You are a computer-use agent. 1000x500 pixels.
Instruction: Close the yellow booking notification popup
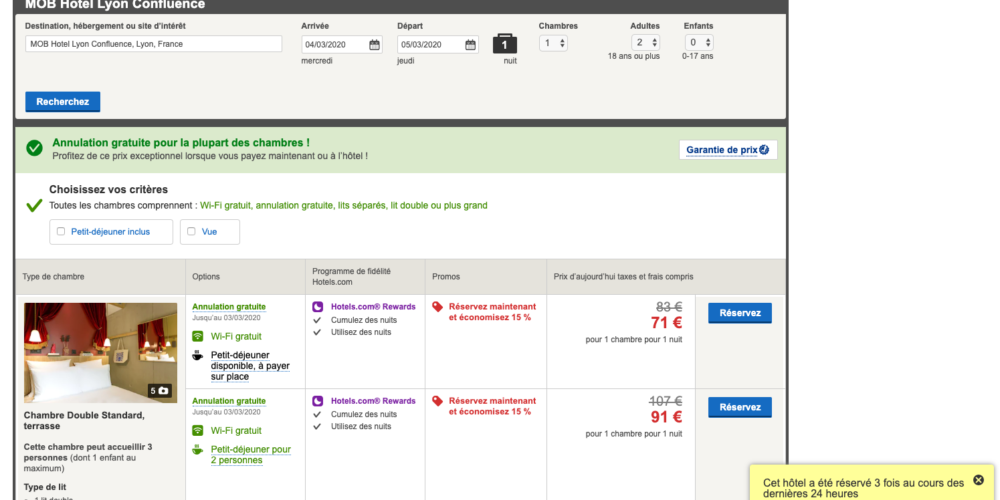click(978, 480)
